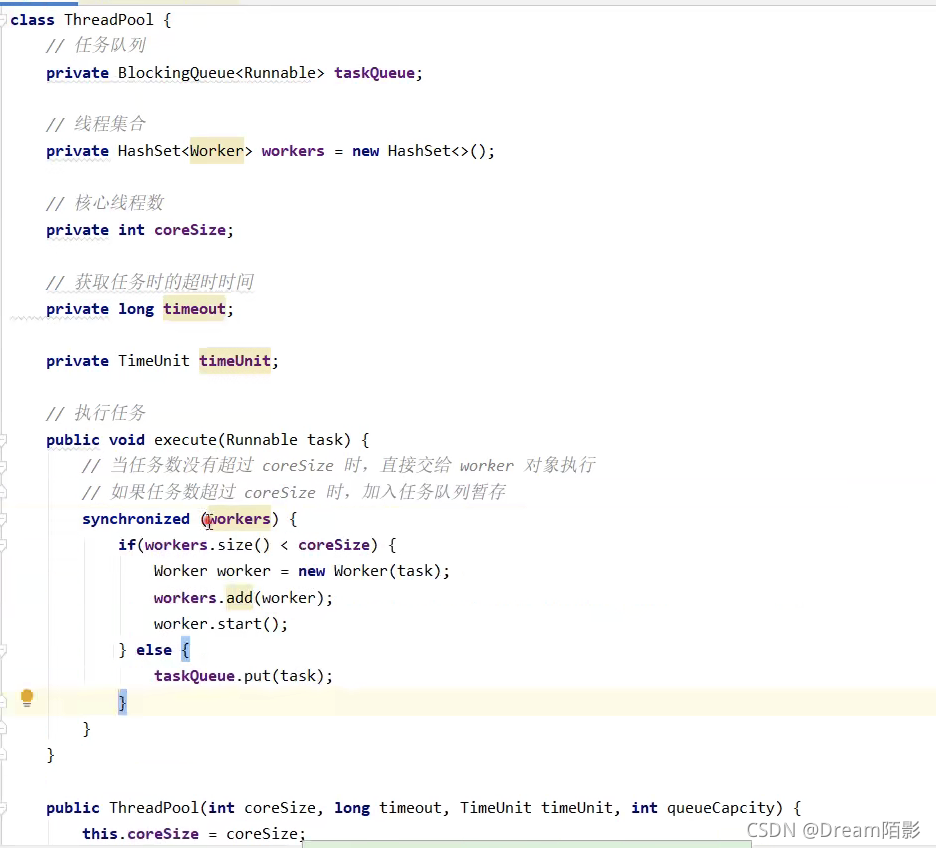
Task: Click "void" keyword in execute signature
Action: pos(127,440)
